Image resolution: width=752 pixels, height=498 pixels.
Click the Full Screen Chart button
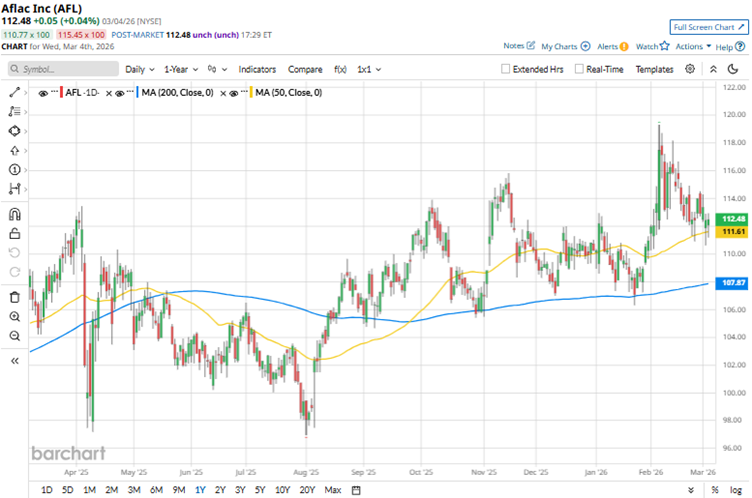pos(706,27)
